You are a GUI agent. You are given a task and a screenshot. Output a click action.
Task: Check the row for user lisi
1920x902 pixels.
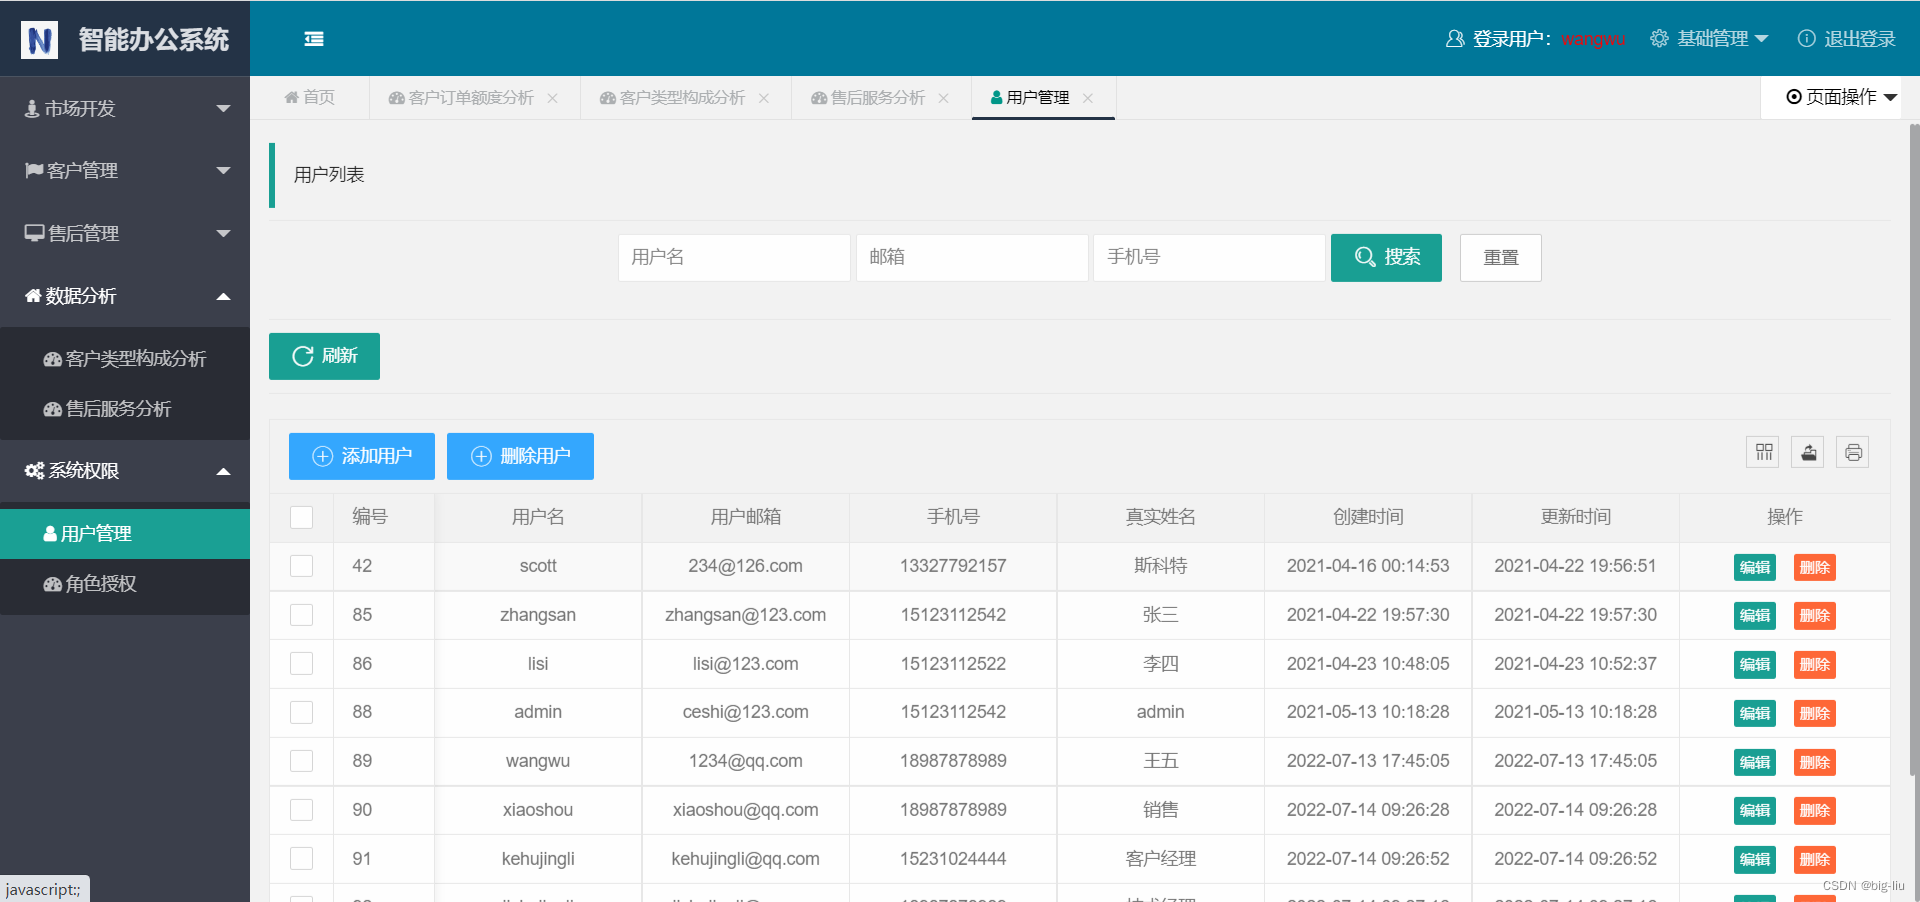[301, 664]
